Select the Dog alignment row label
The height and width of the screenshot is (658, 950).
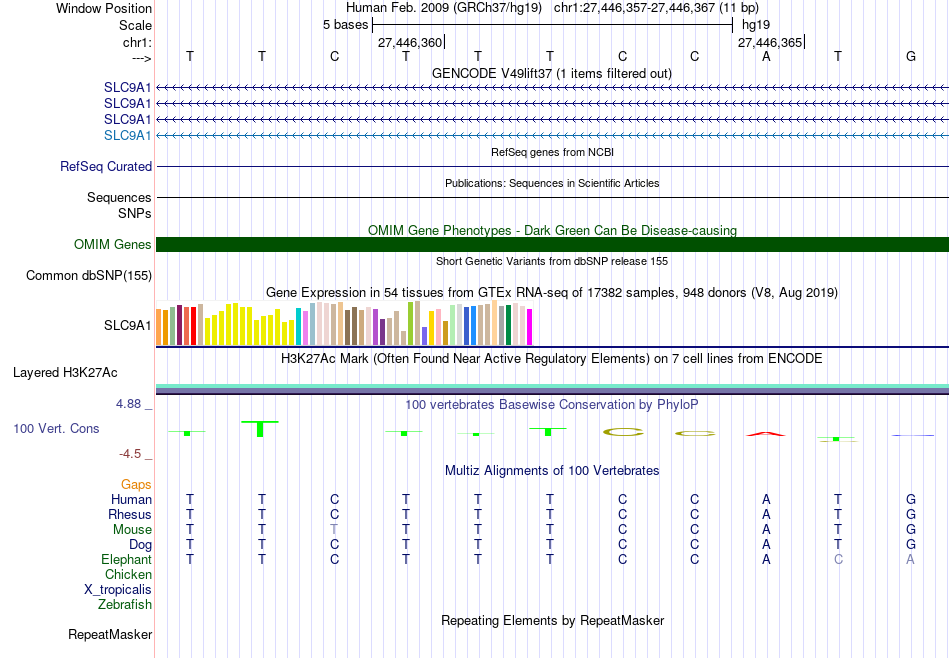(140, 545)
